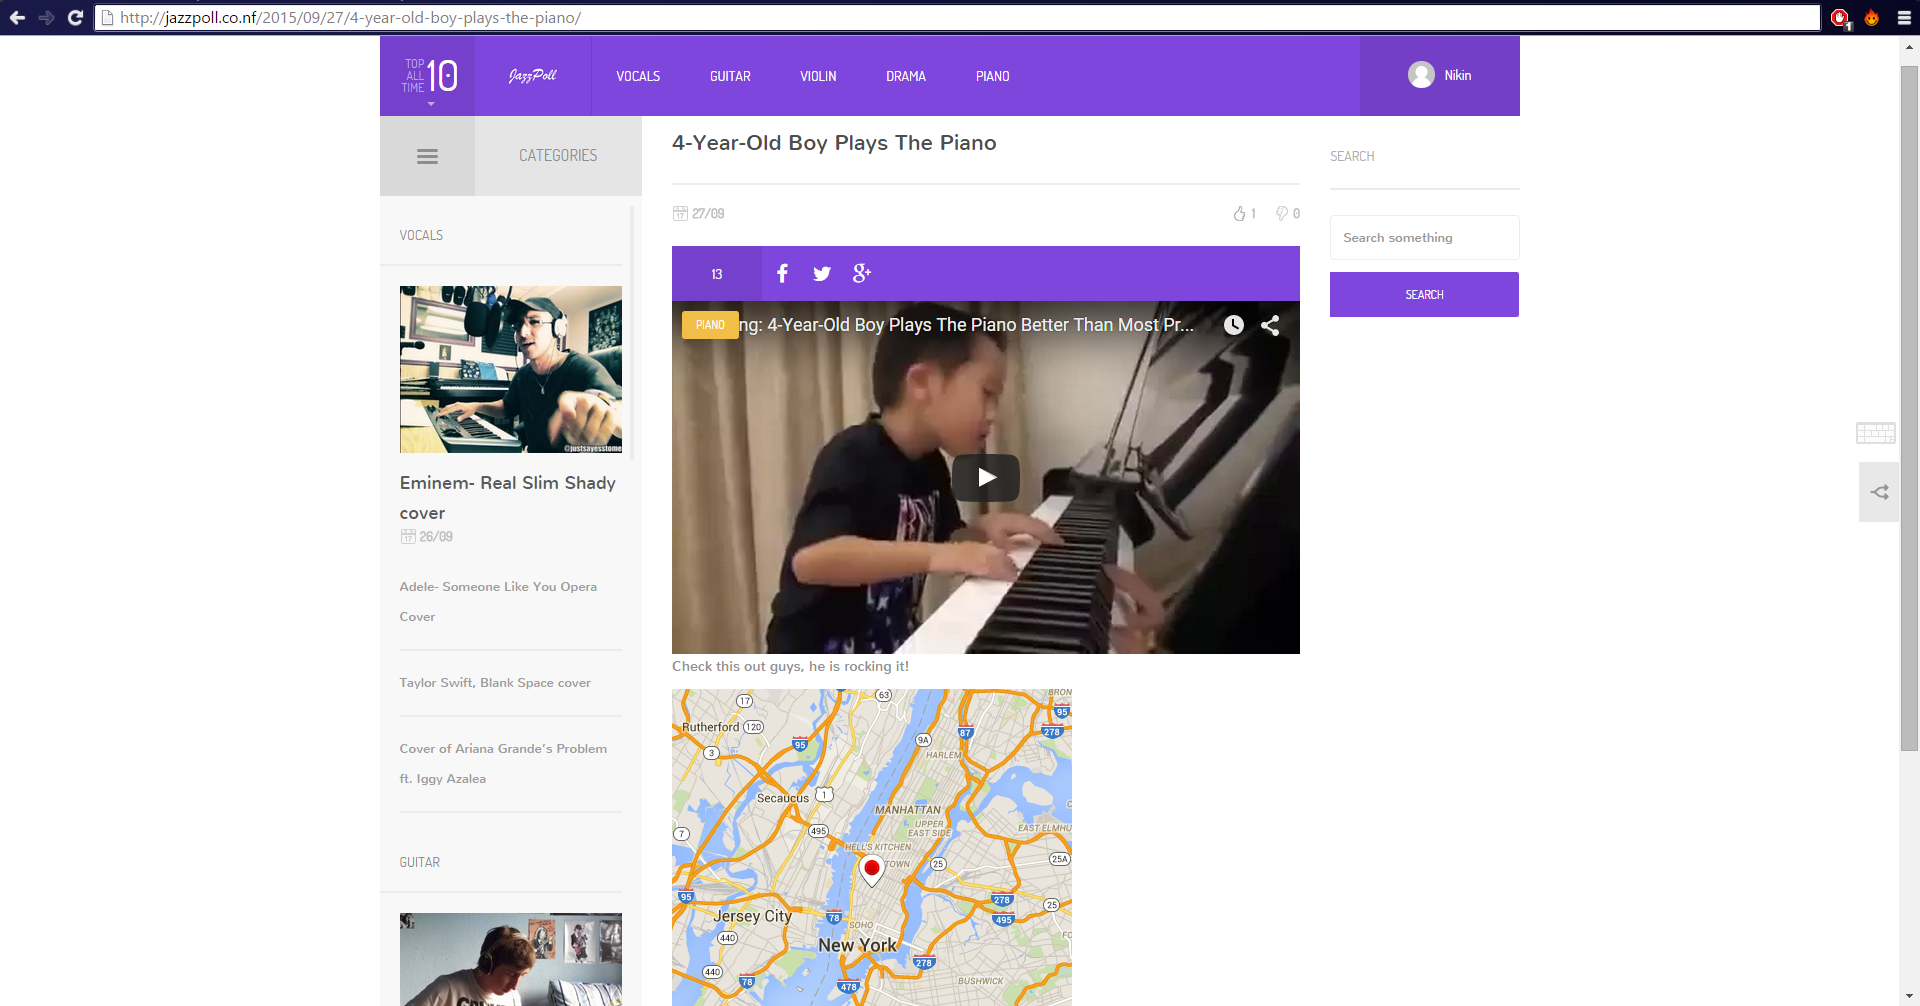Click the red browser extension icon
1920x1006 pixels.
[1840, 18]
